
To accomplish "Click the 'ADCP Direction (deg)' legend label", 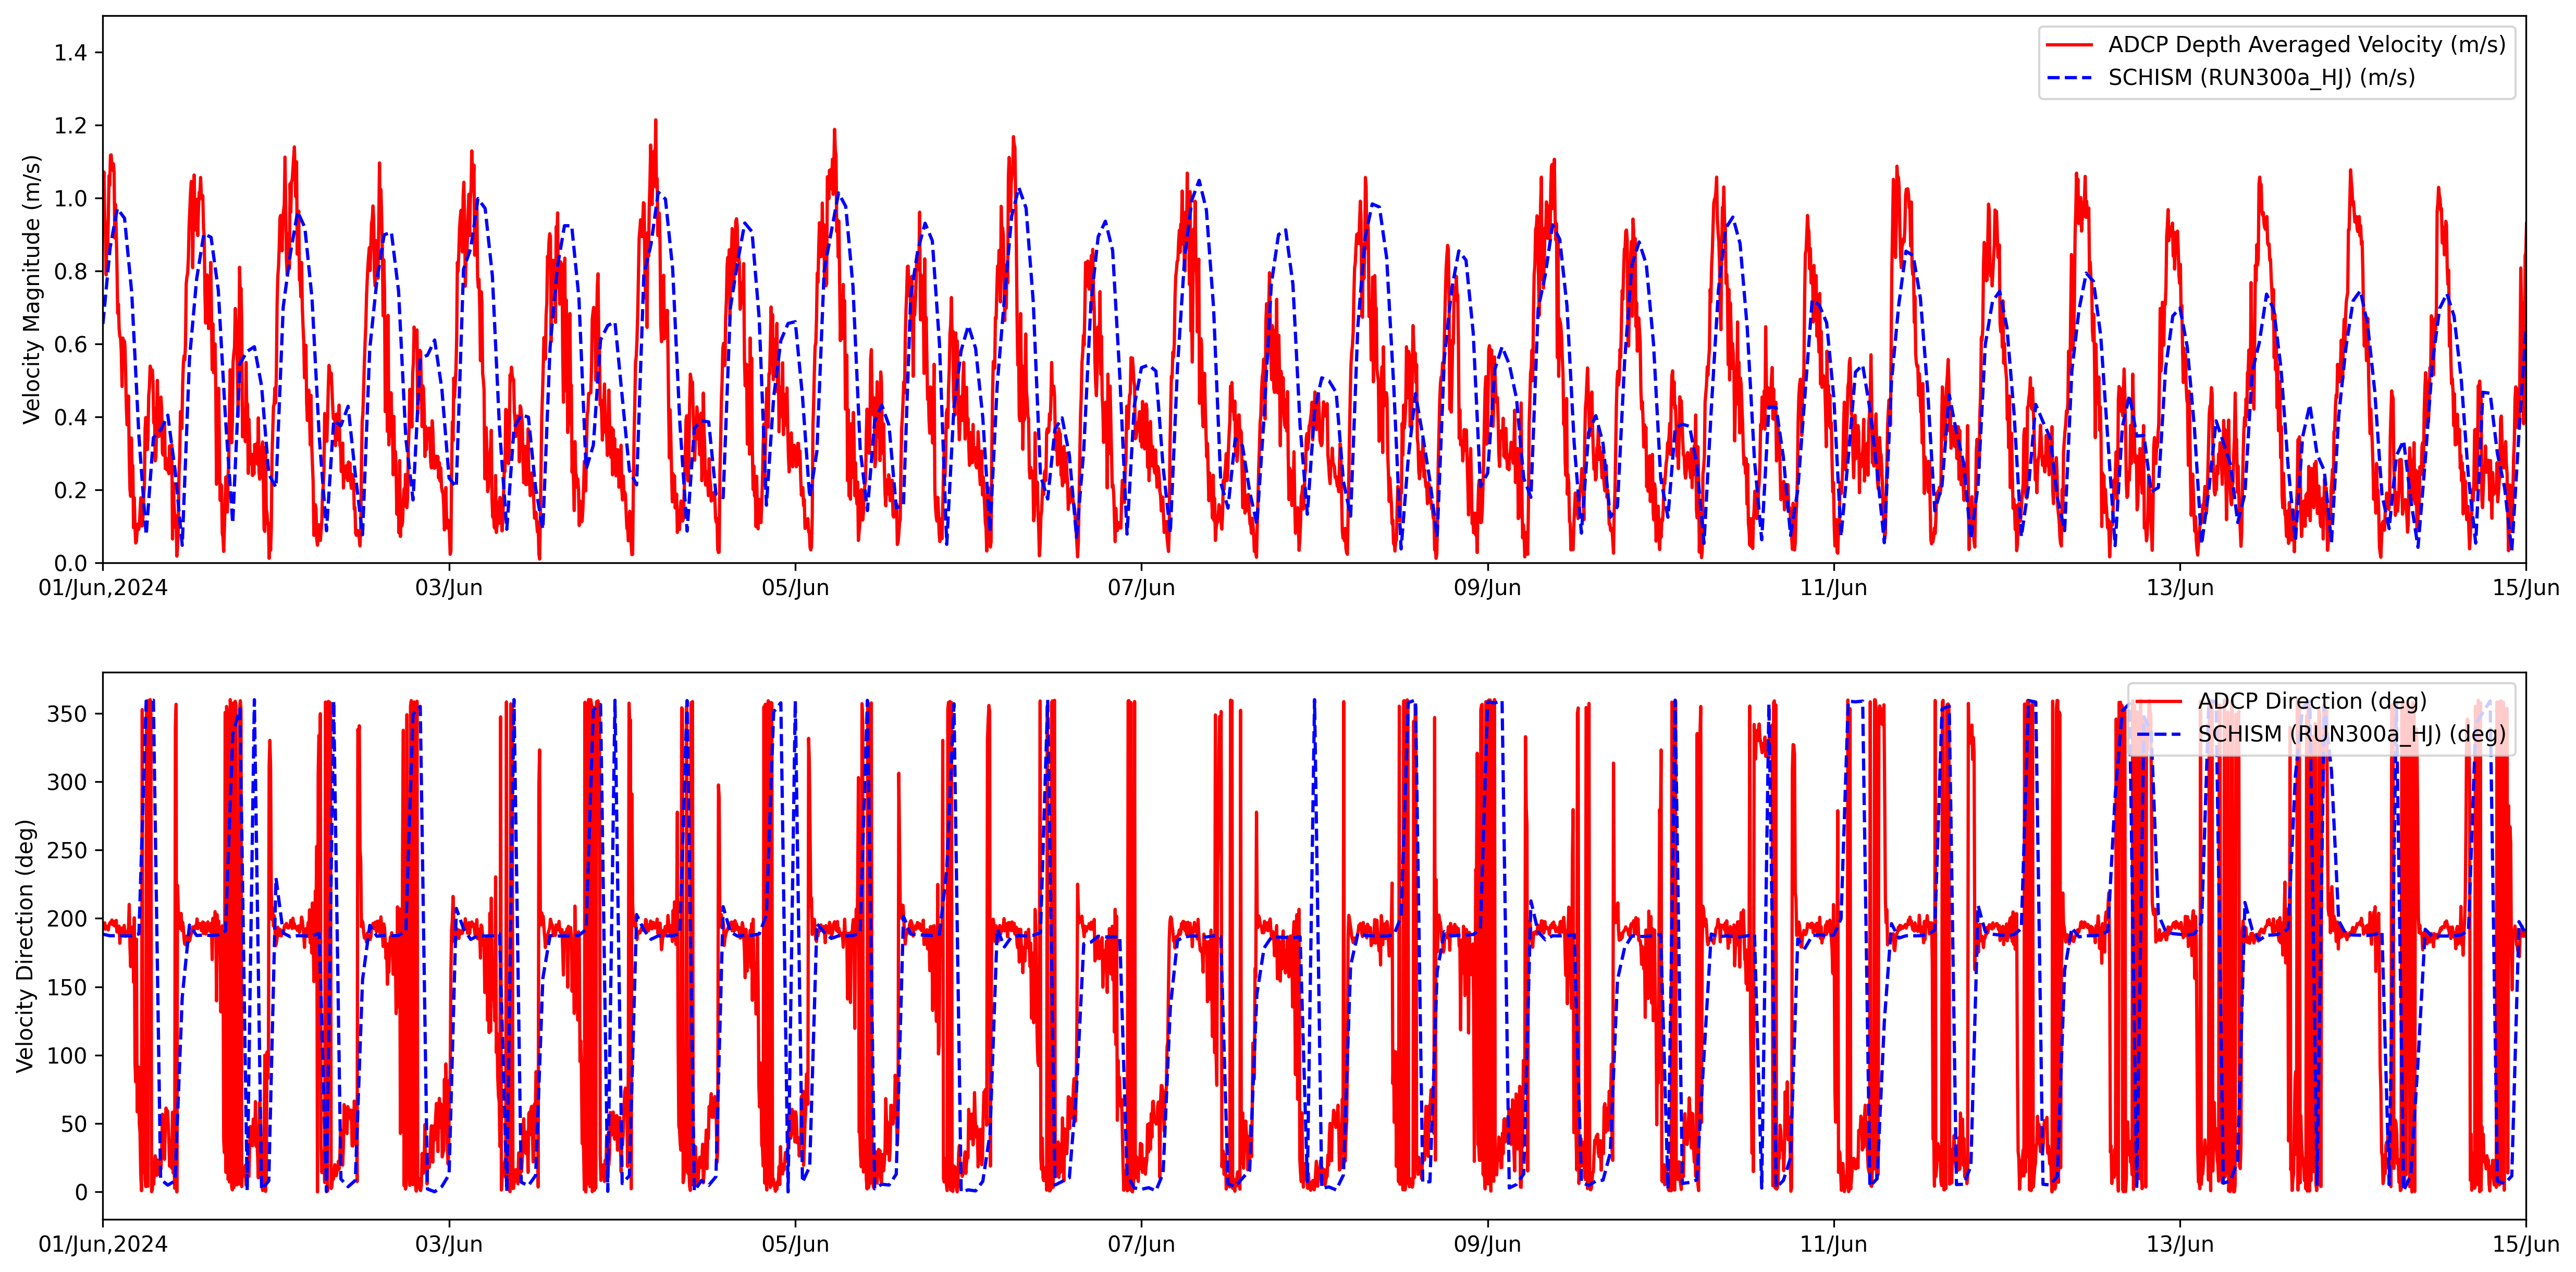I will [2311, 702].
